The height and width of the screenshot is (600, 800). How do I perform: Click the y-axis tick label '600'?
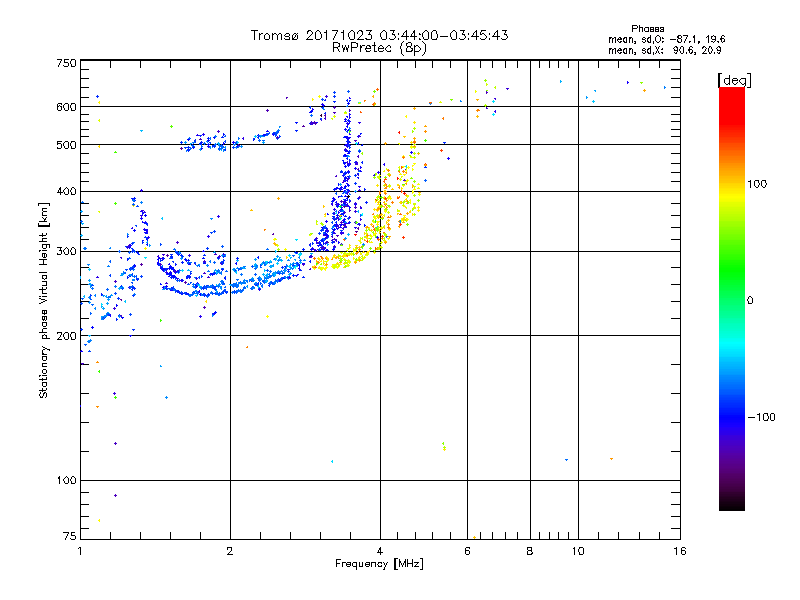tap(66, 107)
